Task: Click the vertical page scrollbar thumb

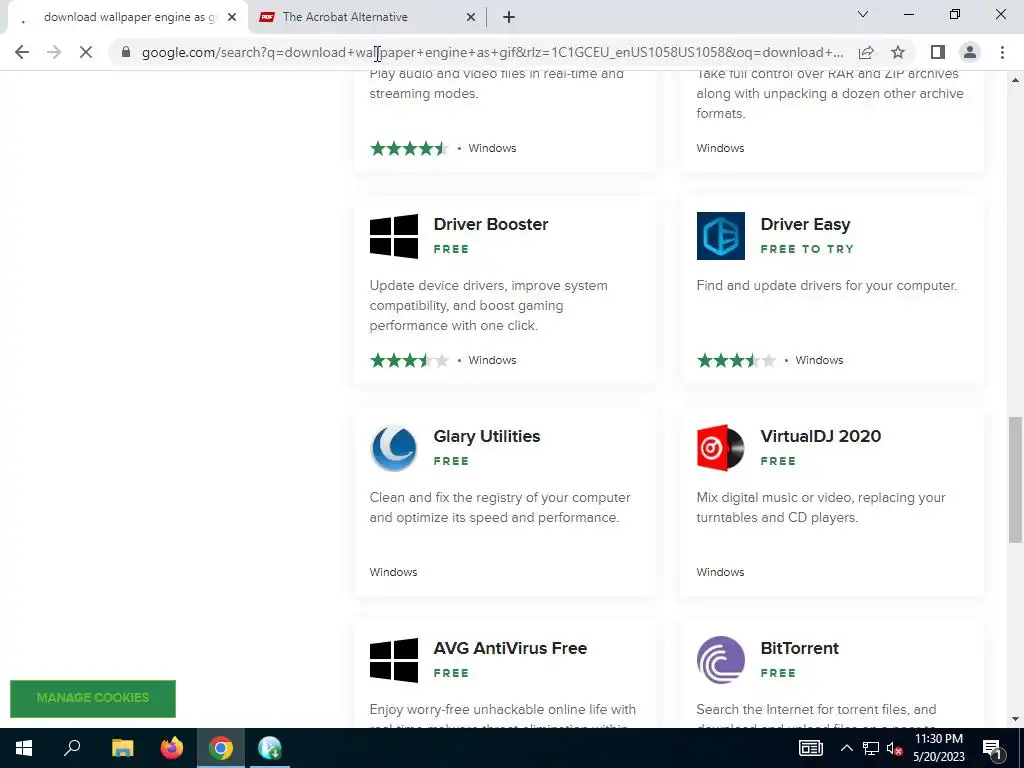Action: tap(1015, 480)
